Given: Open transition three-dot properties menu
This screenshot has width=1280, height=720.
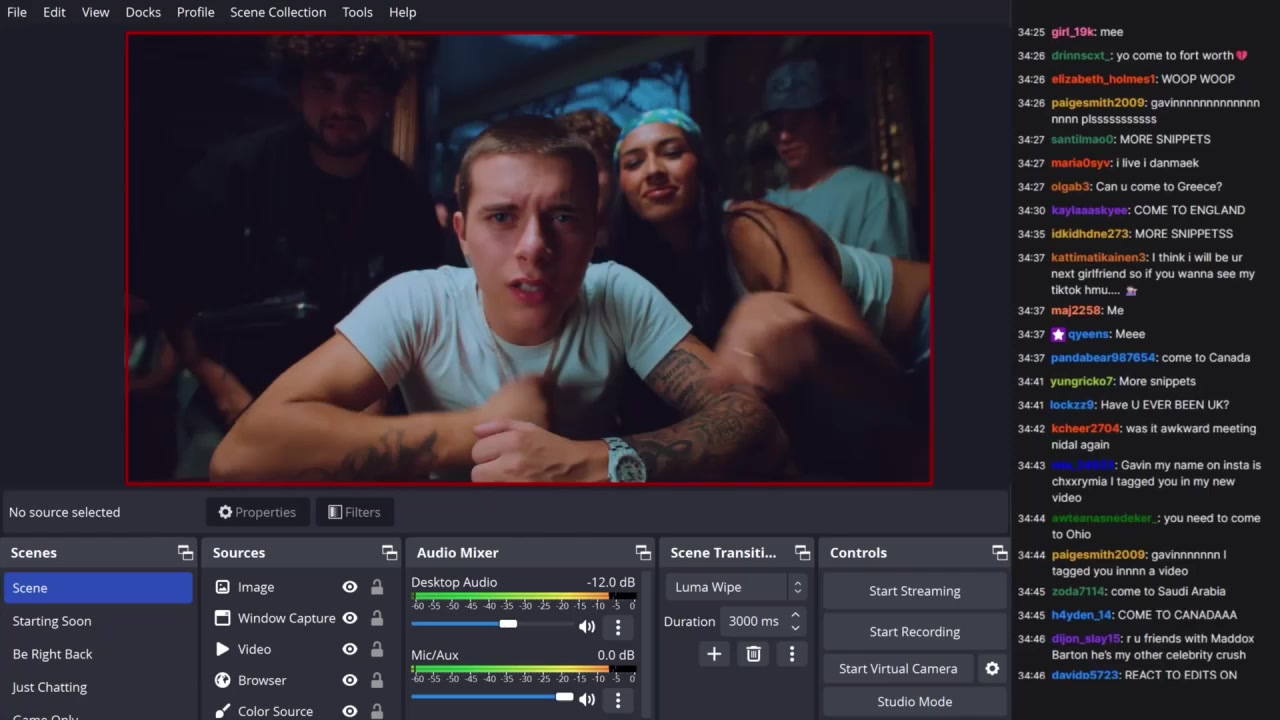Looking at the screenshot, I should coord(792,654).
